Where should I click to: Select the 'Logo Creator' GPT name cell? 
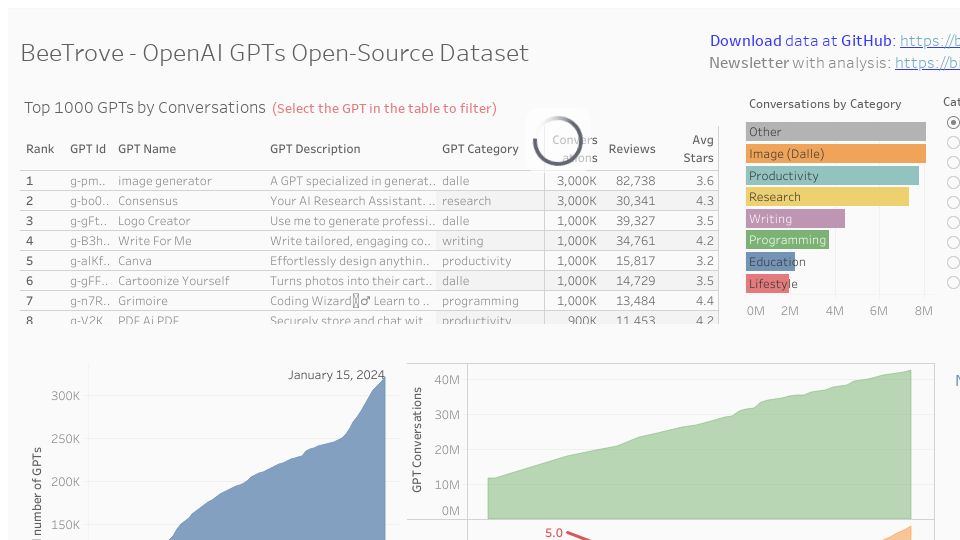154,220
